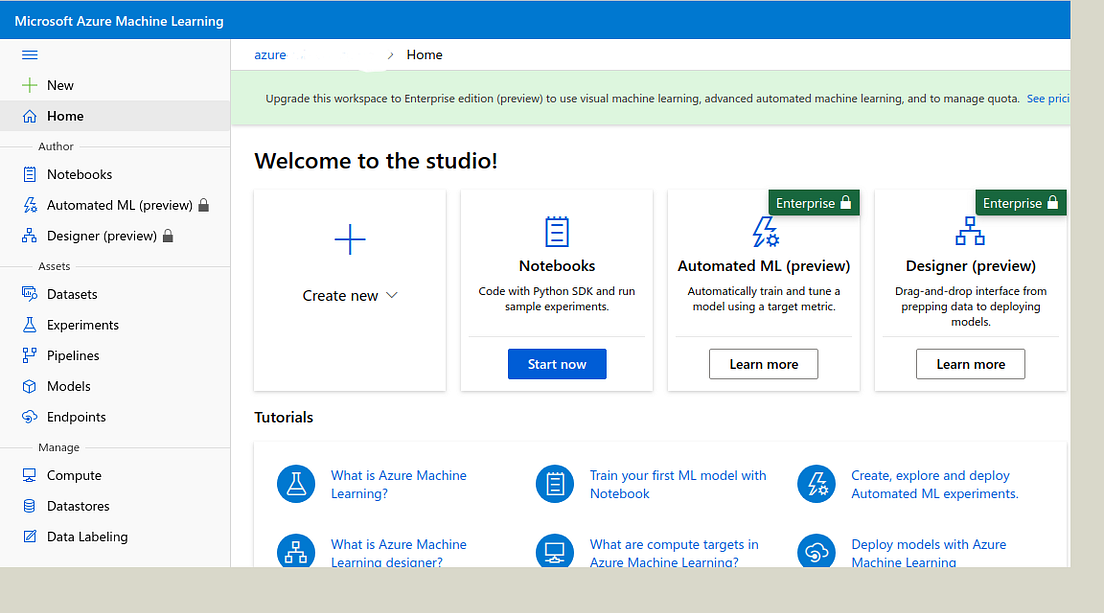Screen dimensions: 1104x613
Task: Open the Notebooks section in sidebar
Action: 78,174
